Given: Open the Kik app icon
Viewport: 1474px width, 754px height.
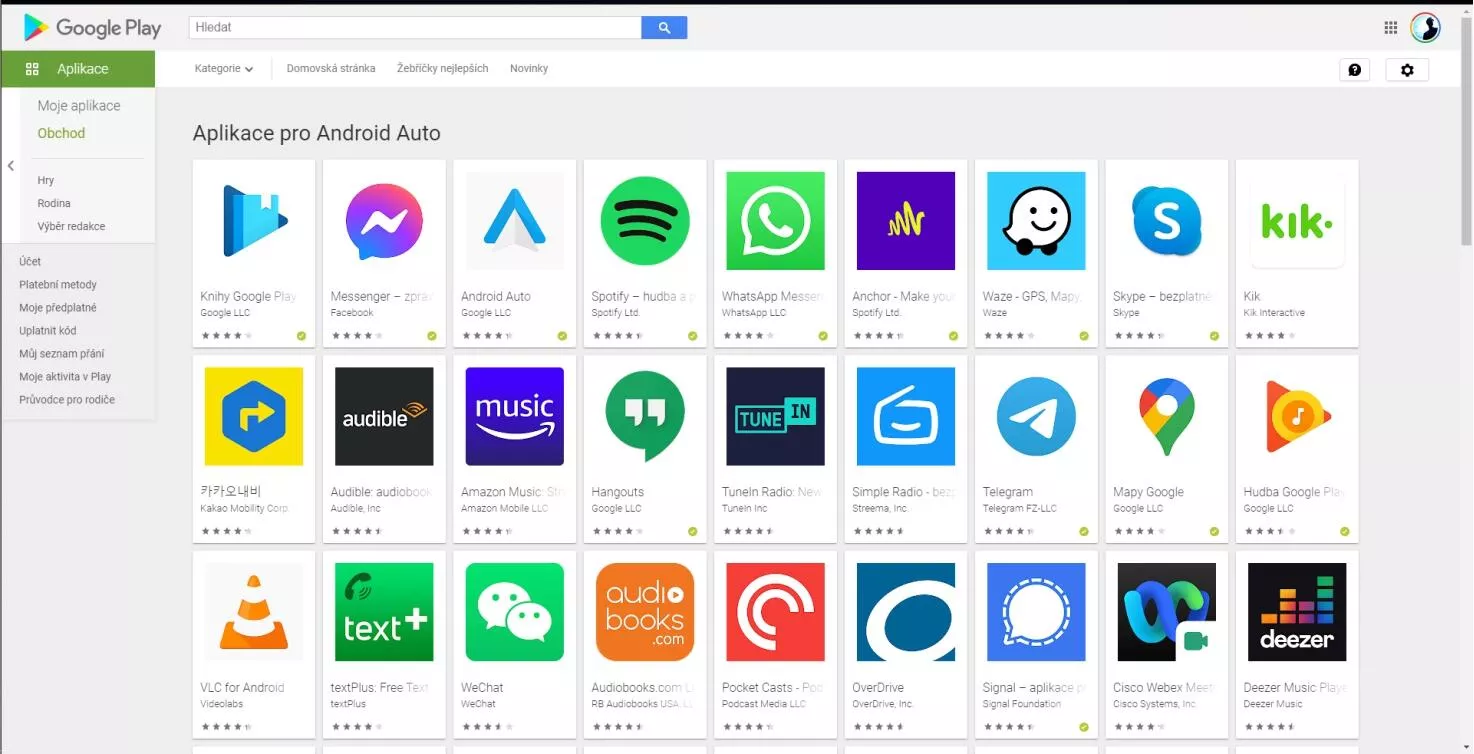Looking at the screenshot, I should 1297,221.
